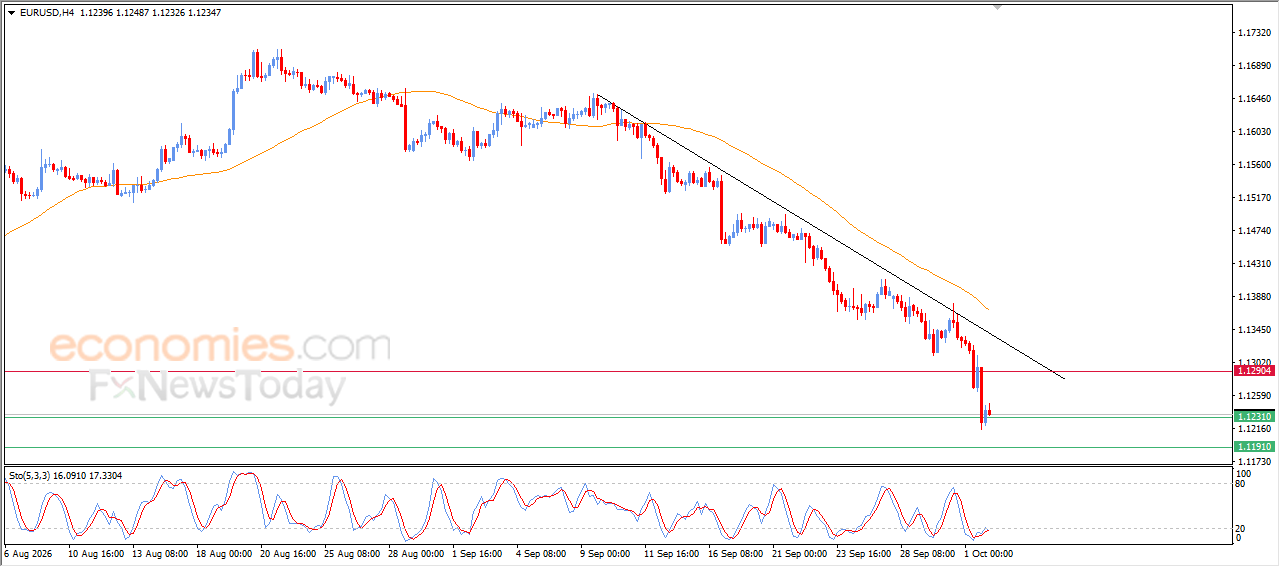This screenshot has height=567, width=1280.
Task: Click the 1.13880 price scale label
Action: click(1254, 297)
